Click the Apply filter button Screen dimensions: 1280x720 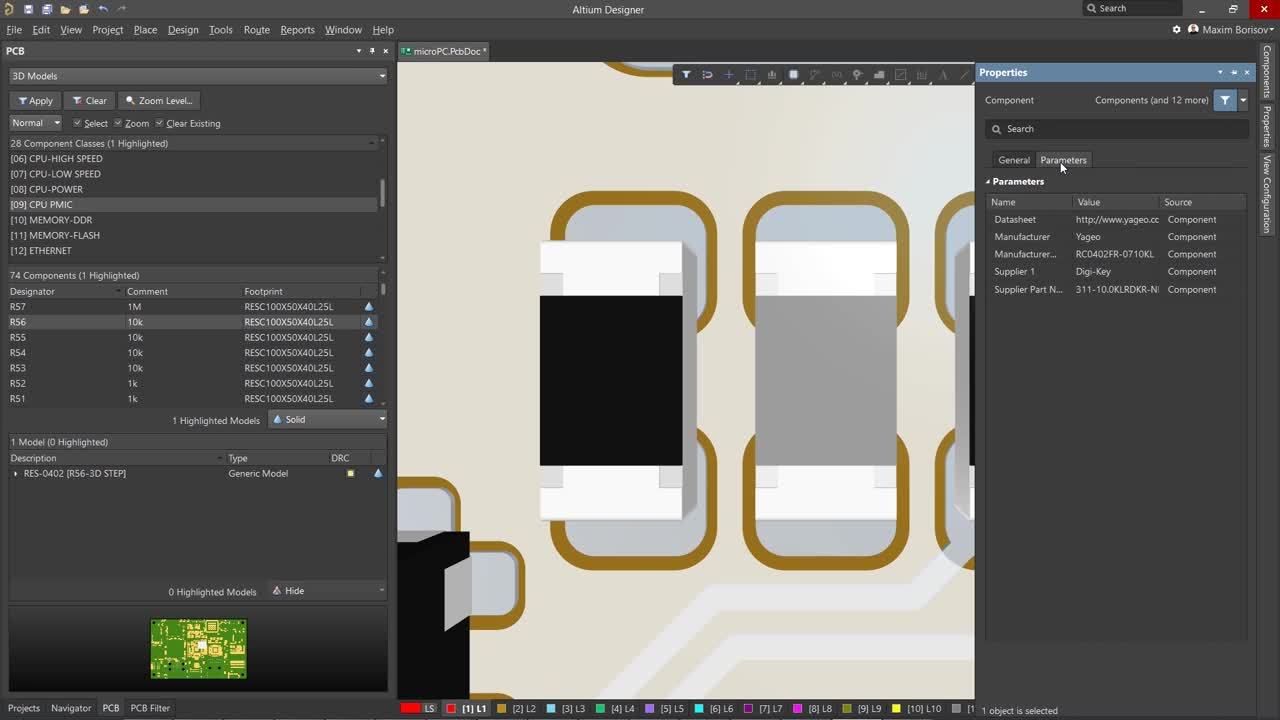point(36,101)
